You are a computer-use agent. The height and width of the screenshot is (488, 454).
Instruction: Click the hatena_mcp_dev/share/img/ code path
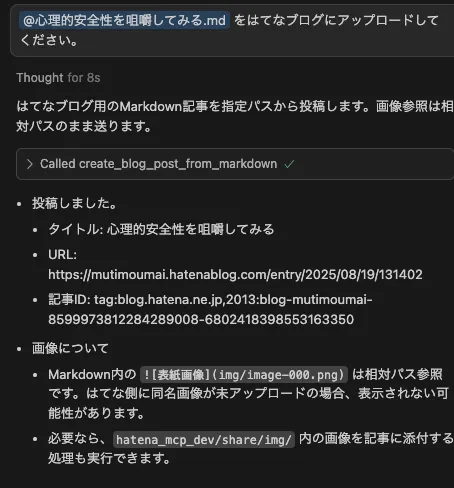click(204, 439)
